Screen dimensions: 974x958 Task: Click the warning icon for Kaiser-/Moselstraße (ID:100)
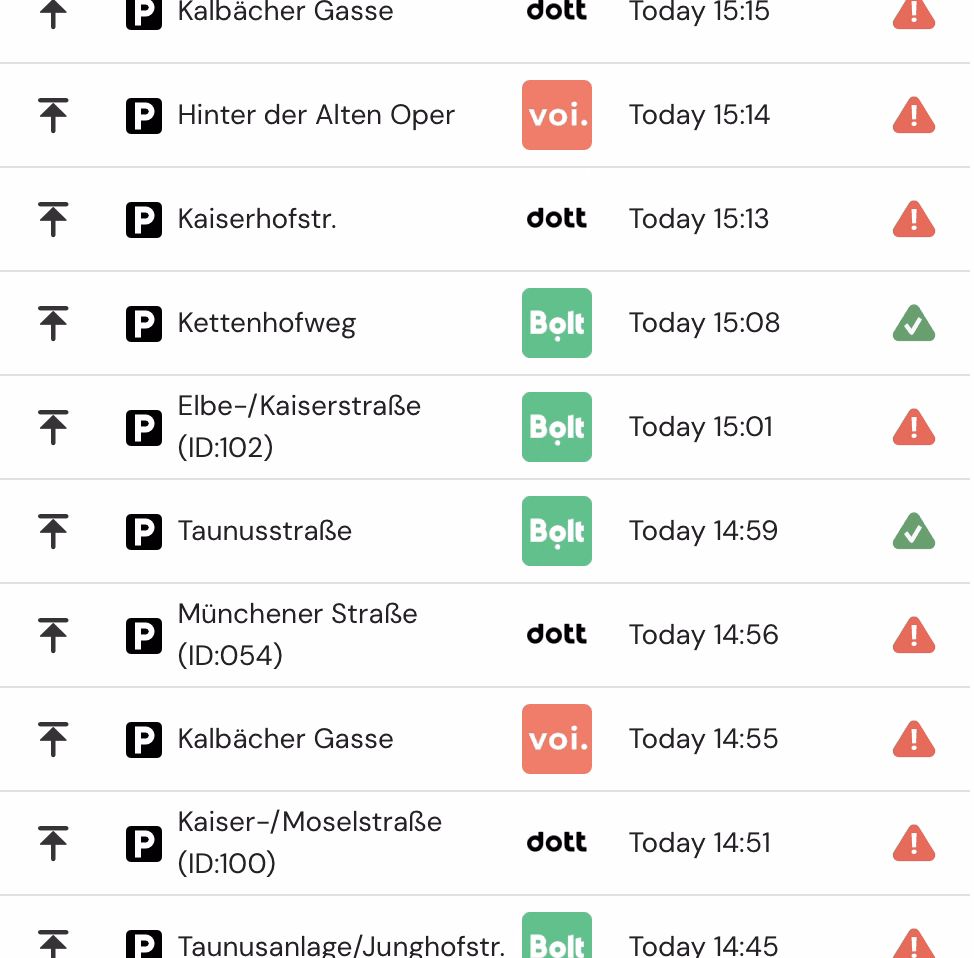point(913,843)
